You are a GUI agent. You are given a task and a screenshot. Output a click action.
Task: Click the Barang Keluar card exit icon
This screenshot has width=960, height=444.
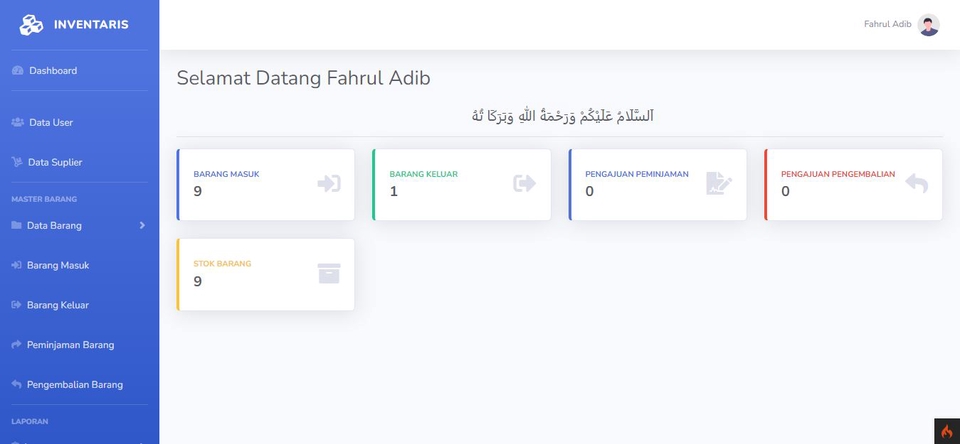coord(525,183)
